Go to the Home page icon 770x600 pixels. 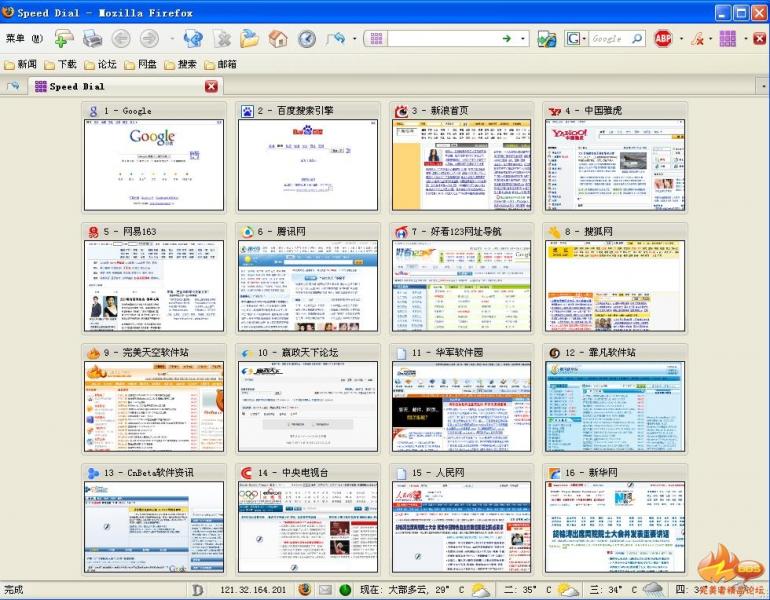(278, 38)
